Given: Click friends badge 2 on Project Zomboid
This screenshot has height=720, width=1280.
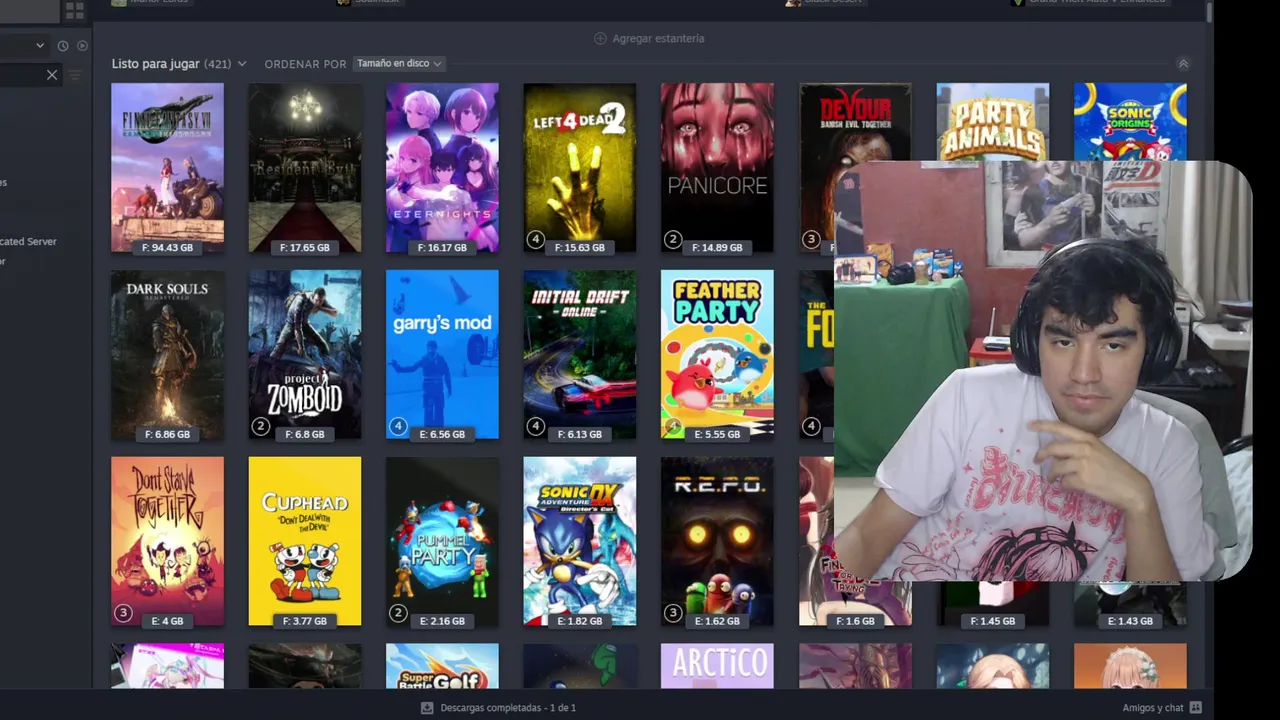Looking at the screenshot, I should [260, 427].
